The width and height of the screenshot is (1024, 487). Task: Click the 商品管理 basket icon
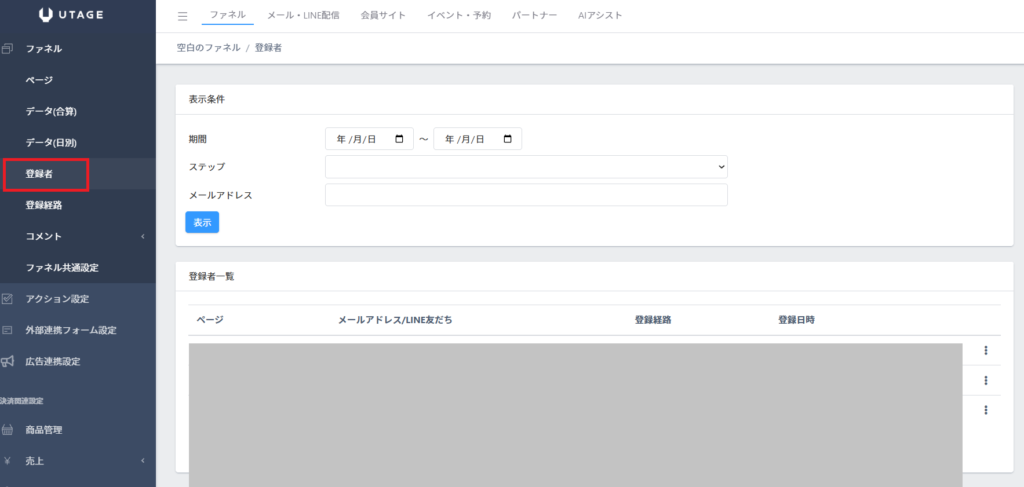tap(8, 430)
